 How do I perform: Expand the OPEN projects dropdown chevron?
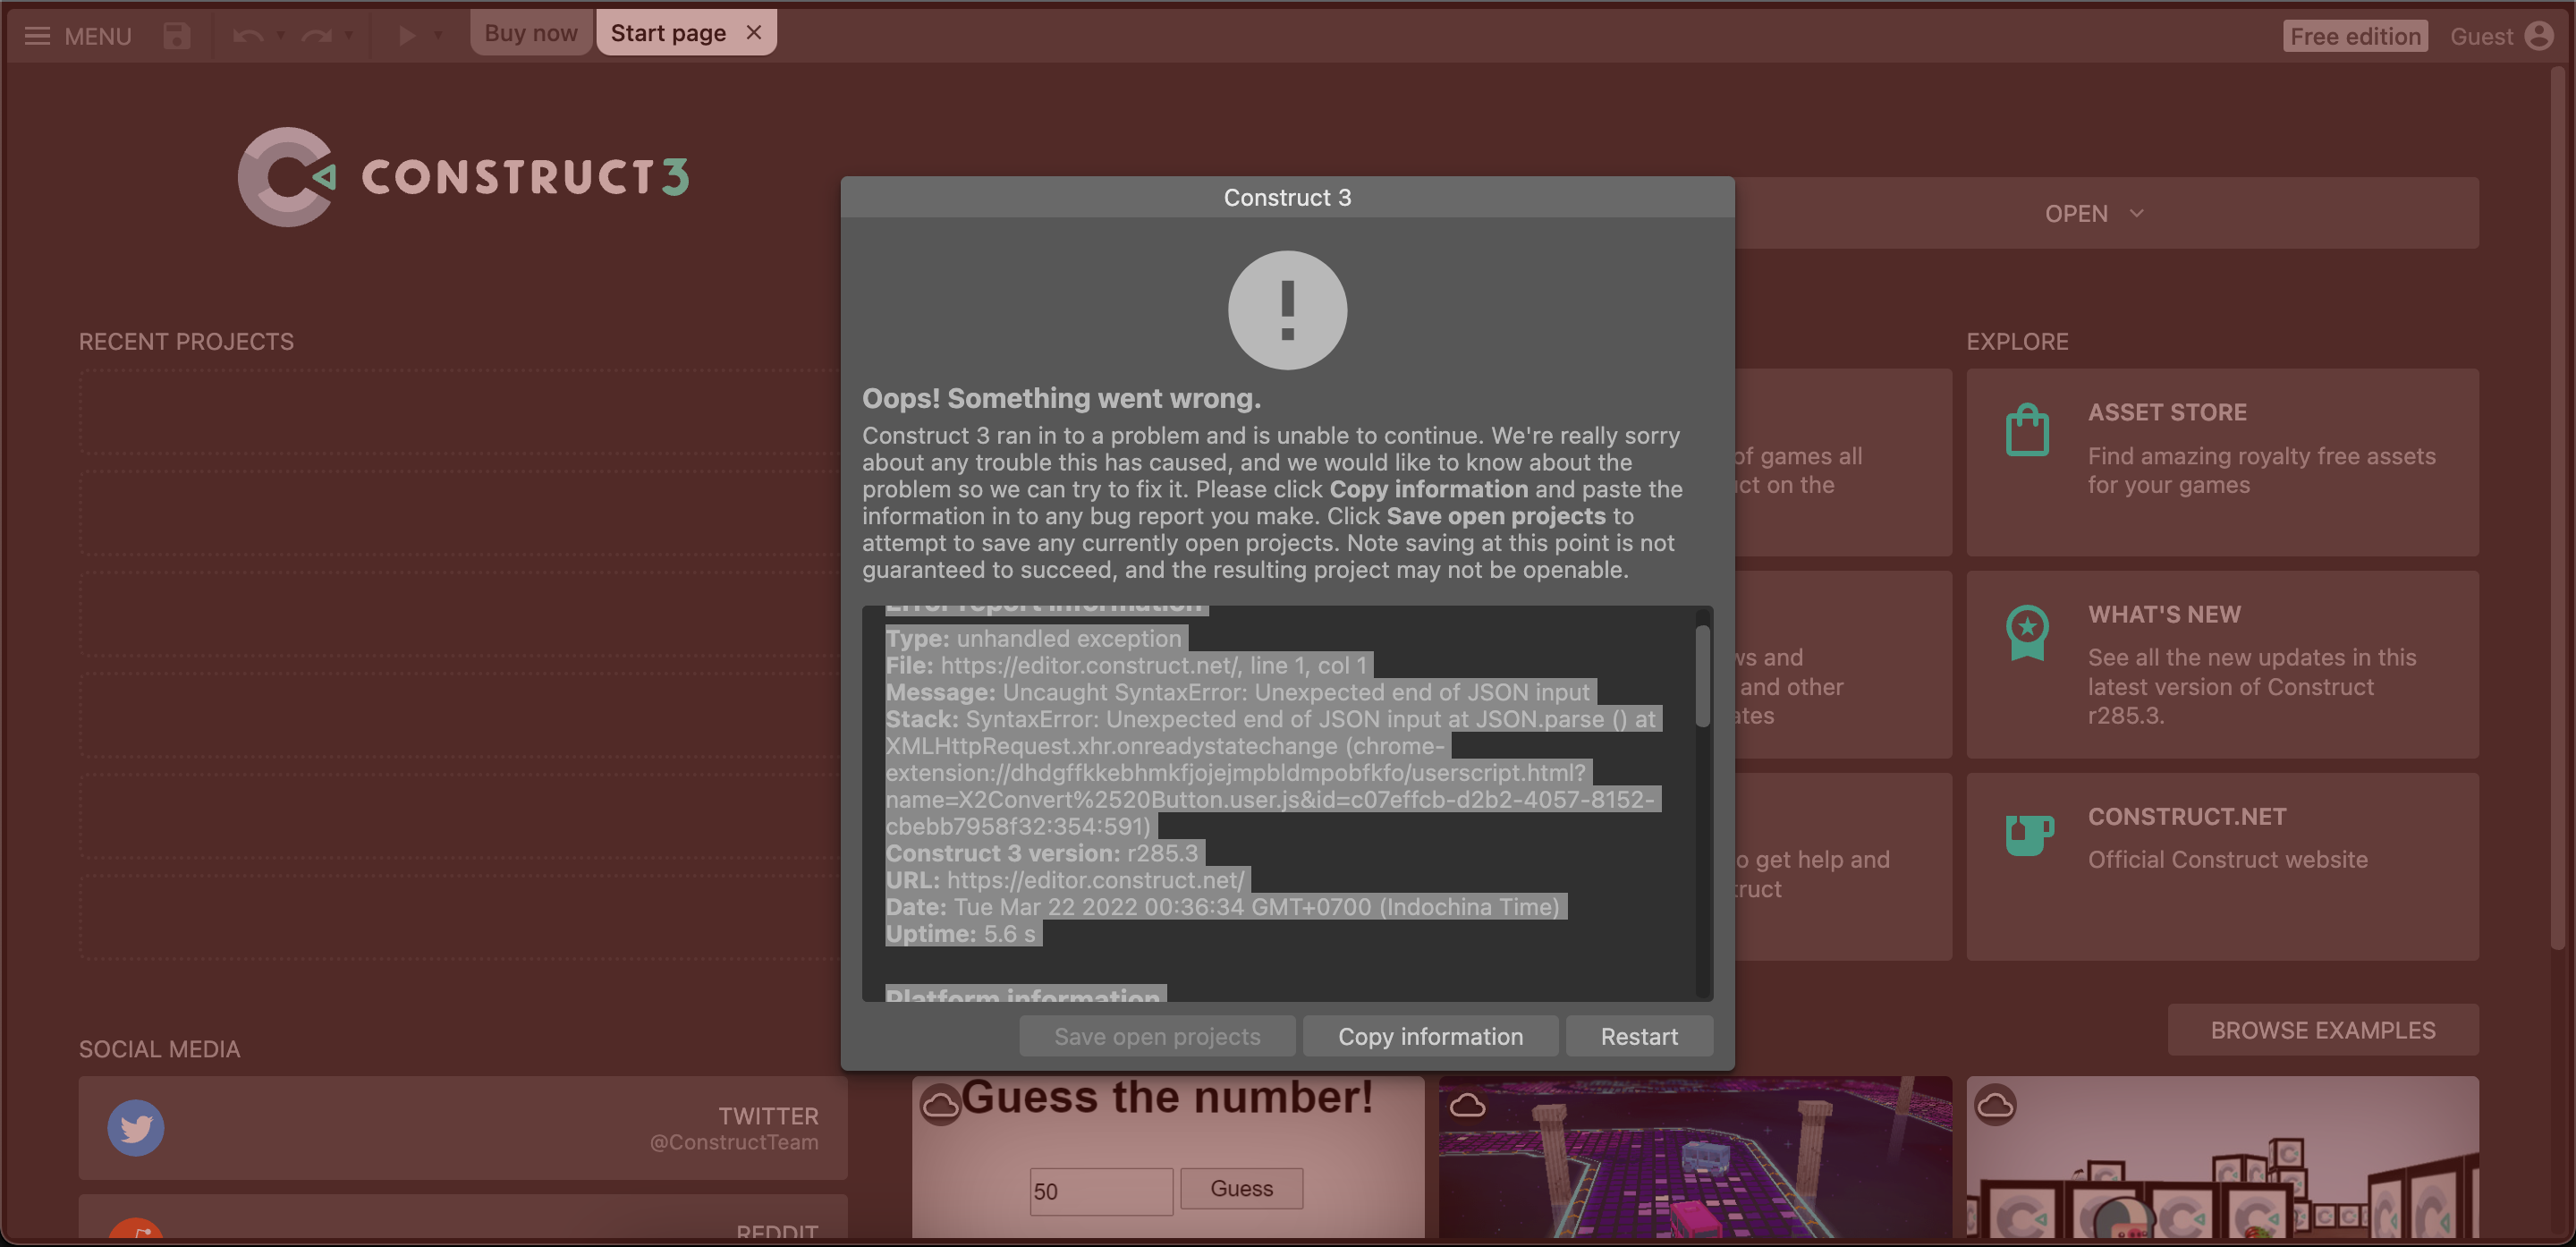point(2138,213)
